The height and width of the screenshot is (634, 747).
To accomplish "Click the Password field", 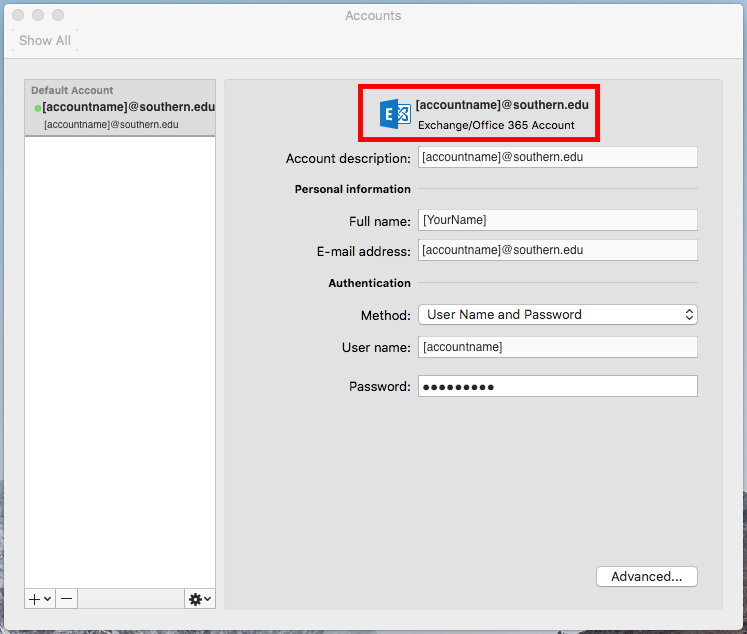I will coord(557,386).
